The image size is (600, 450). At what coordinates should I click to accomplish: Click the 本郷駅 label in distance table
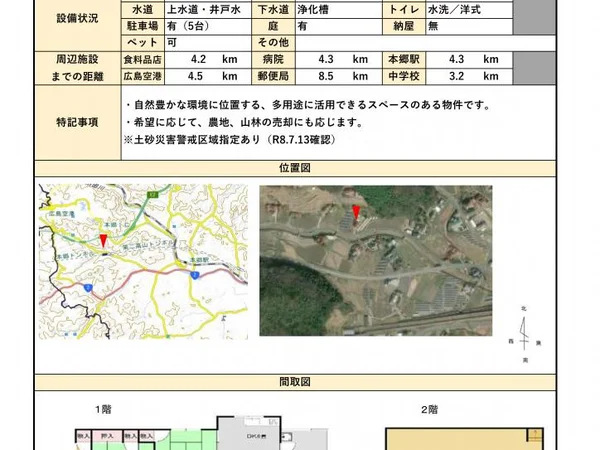(x=404, y=60)
